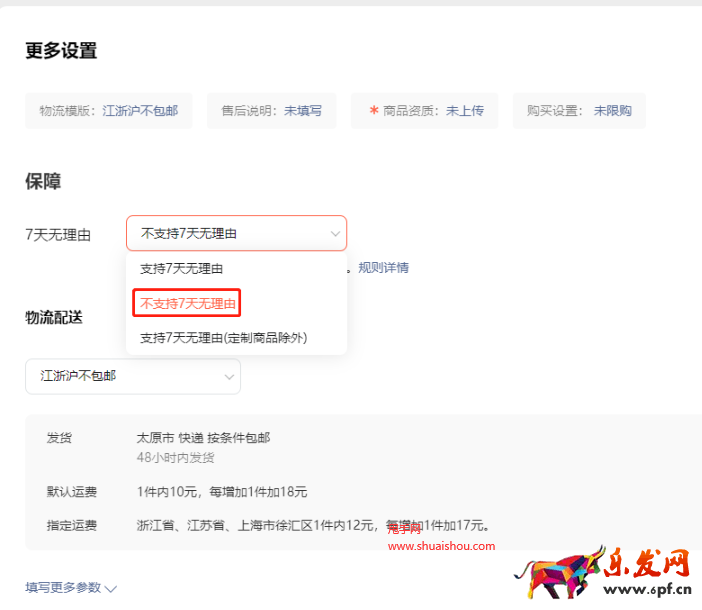Open the 规则详情 link
702x610 pixels.
[383, 268]
